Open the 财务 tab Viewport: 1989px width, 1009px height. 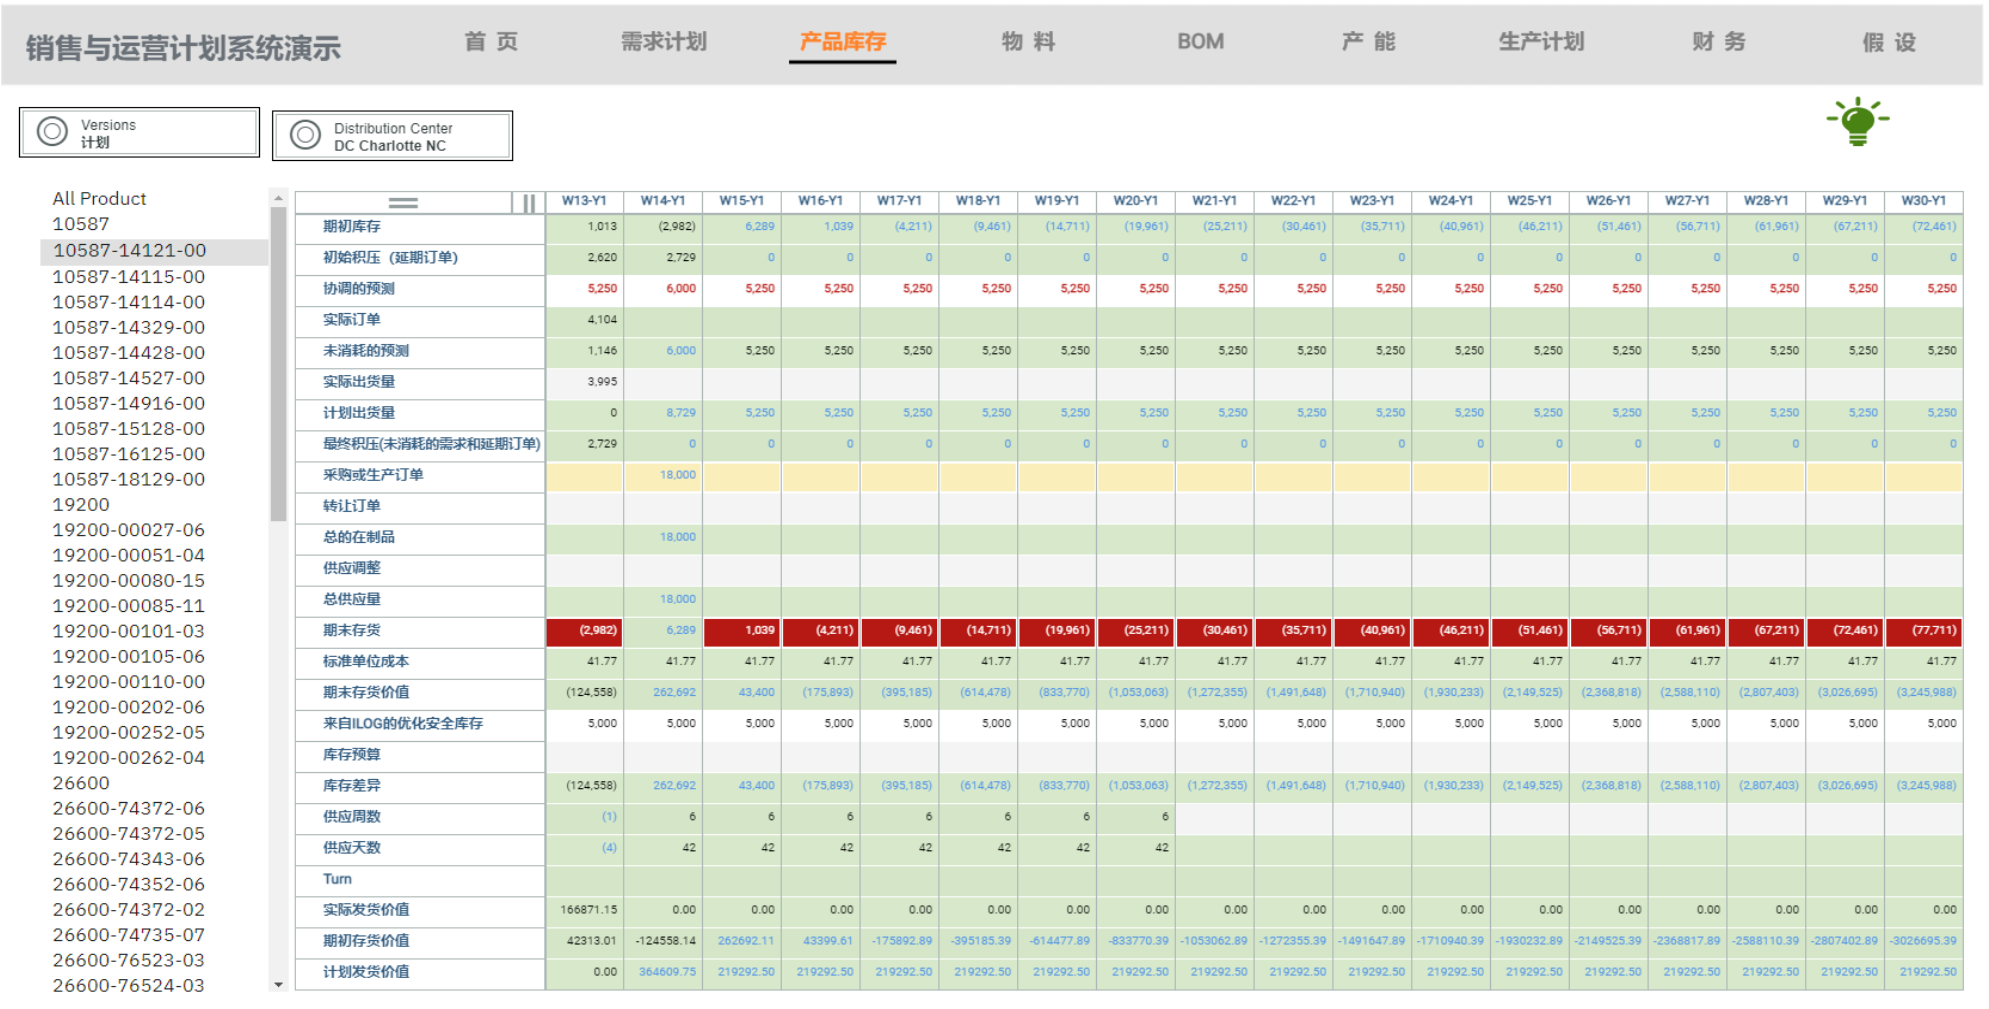1718,42
